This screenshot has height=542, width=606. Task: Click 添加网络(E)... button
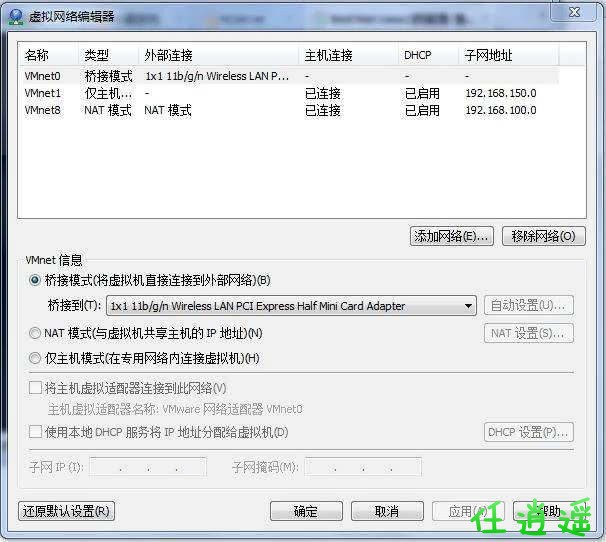click(451, 236)
